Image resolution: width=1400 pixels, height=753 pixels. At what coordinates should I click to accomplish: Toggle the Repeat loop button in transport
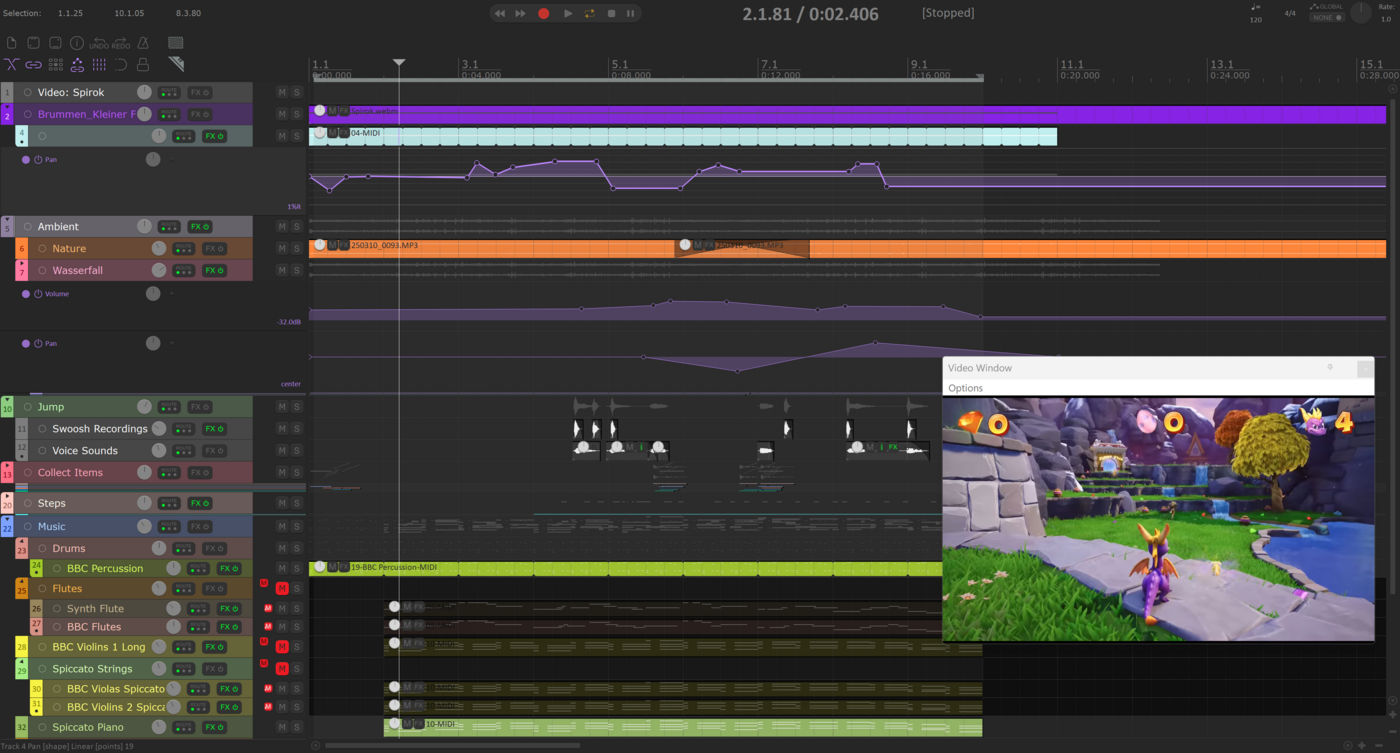tap(589, 13)
